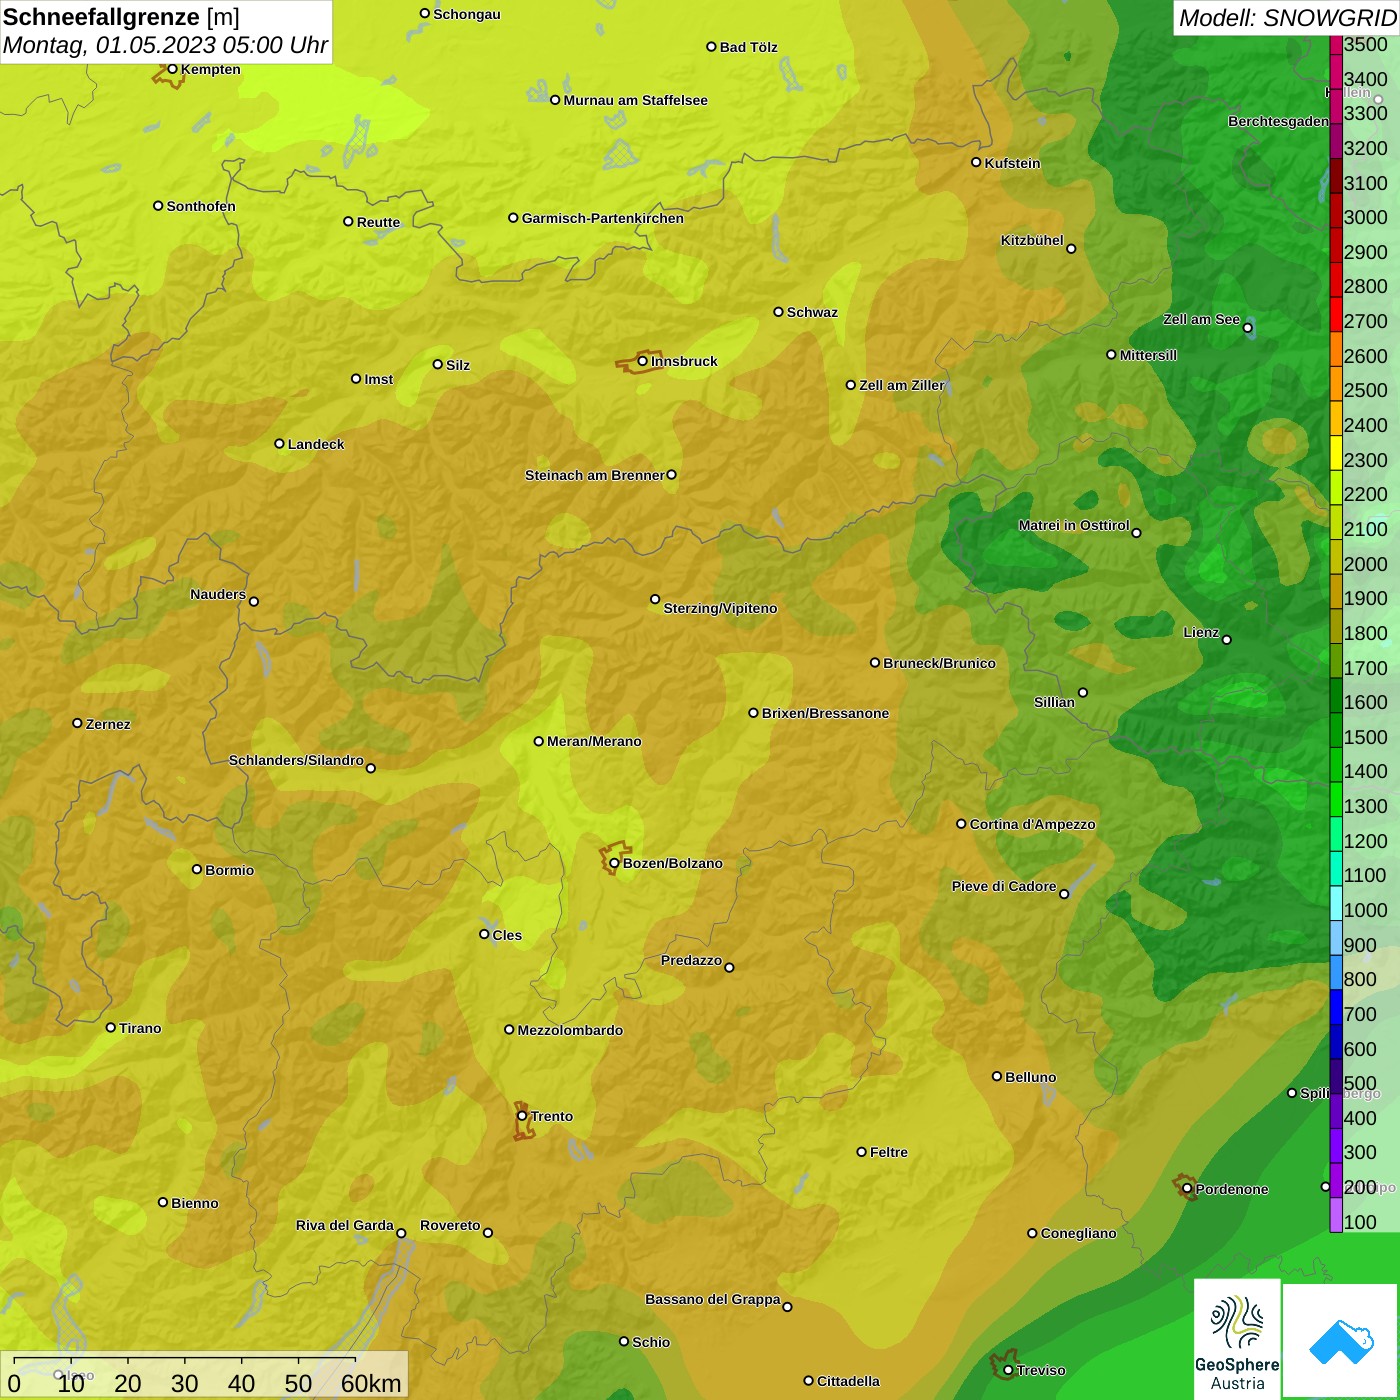
Task: Click the Bad Tölz label
Action: point(748,47)
